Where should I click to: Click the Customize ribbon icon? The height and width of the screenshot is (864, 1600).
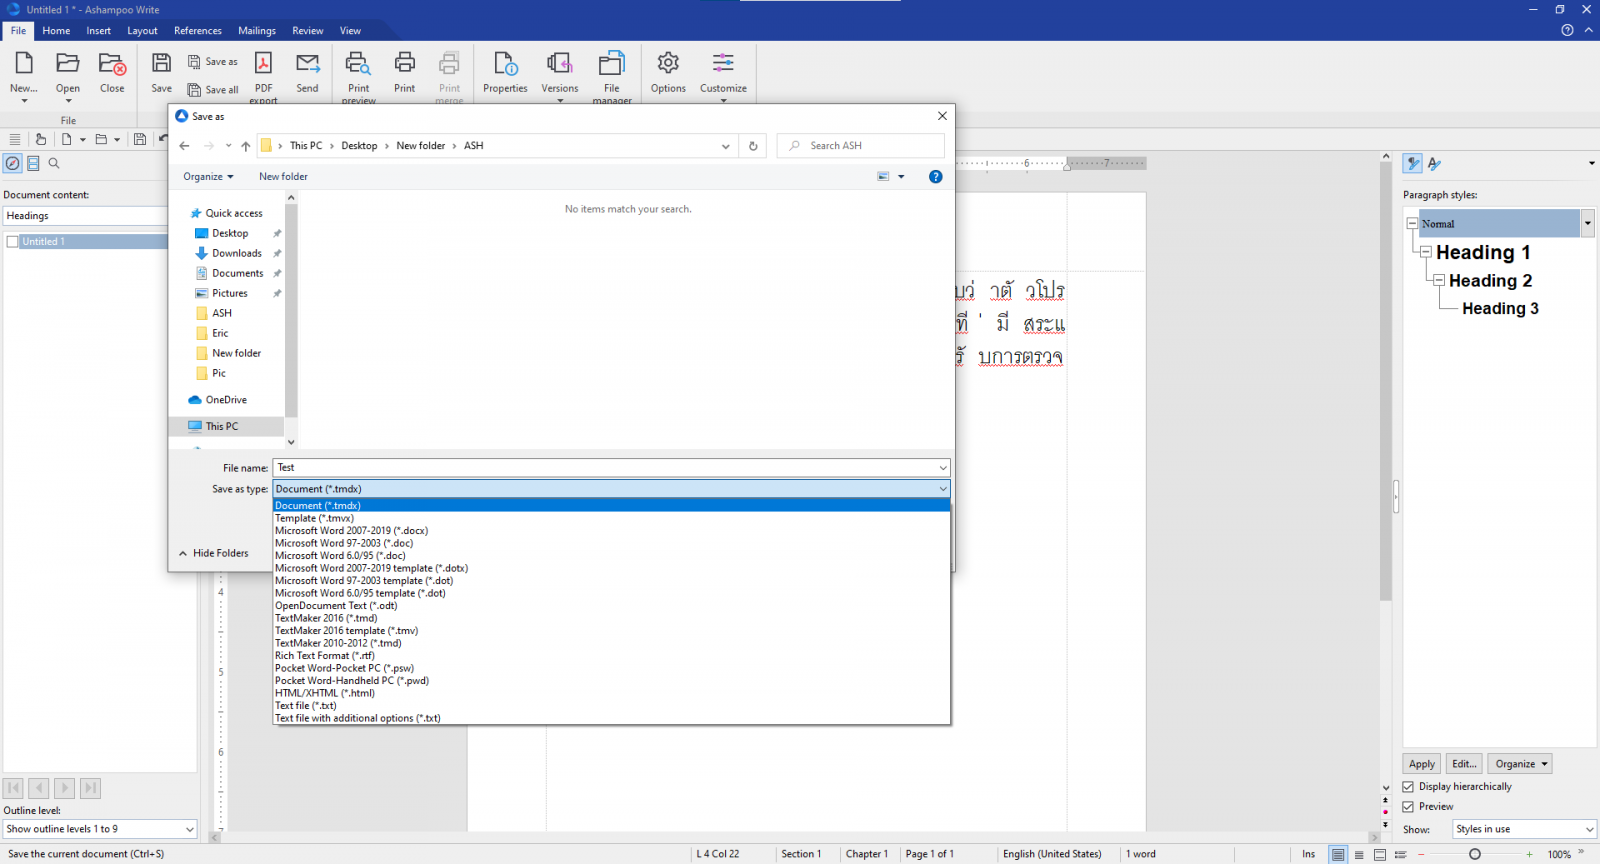pos(723,65)
